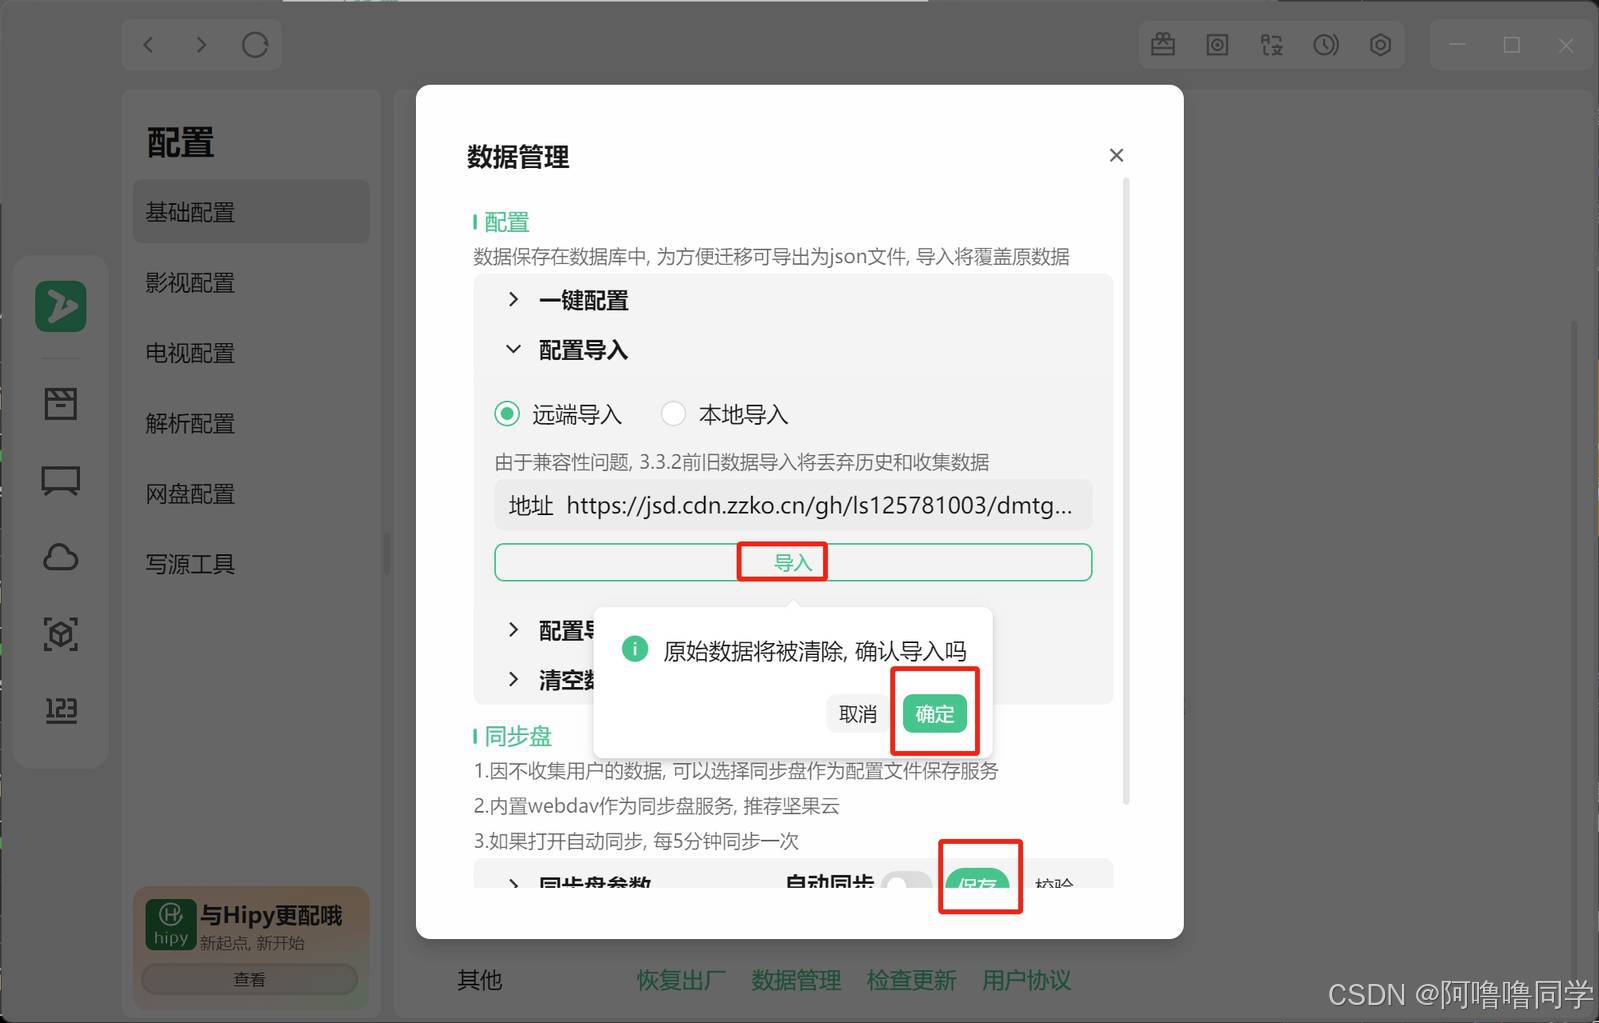Confirm import with the 确定 button
The width and height of the screenshot is (1599, 1023).
[934, 714]
